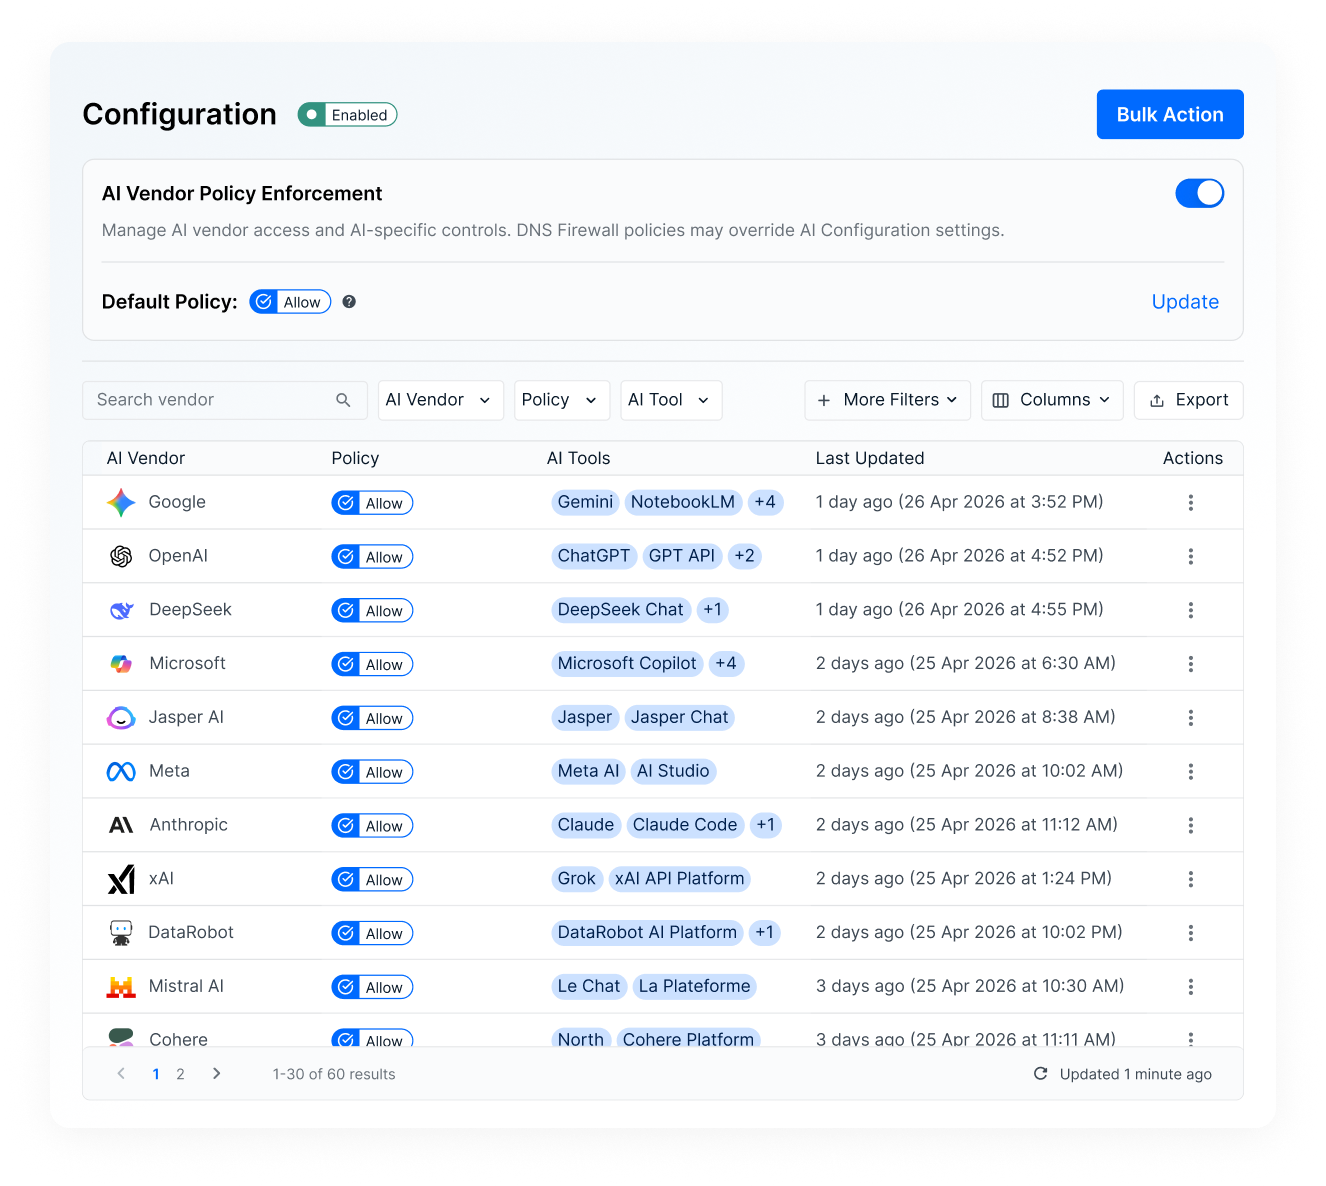Click the xAI logo
1326x1186 pixels.
(121, 879)
